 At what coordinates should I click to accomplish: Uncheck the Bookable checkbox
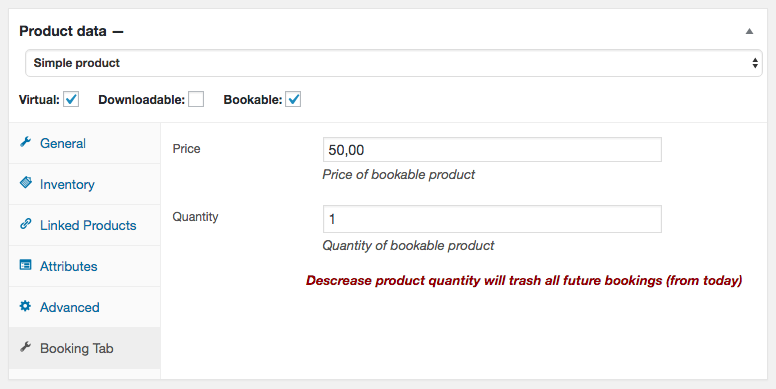(x=293, y=99)
